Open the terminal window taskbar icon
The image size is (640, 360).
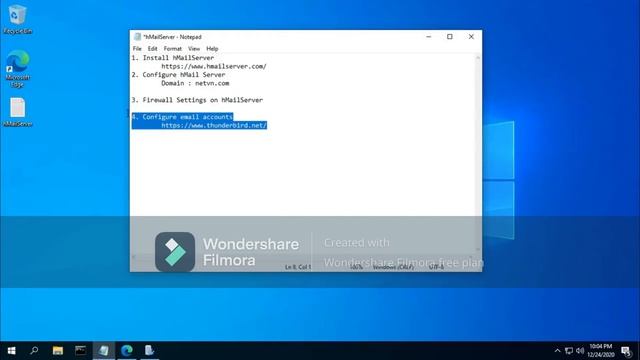click(80, 351)
